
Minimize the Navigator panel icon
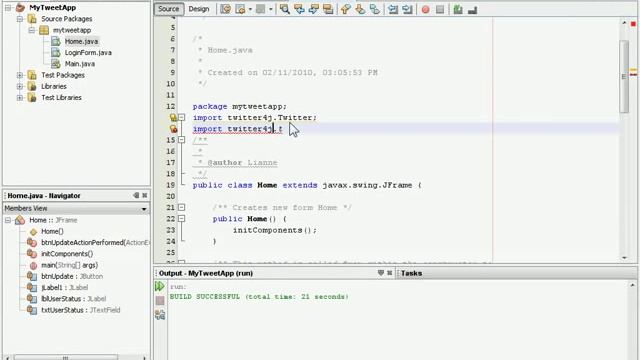point(136,195)
